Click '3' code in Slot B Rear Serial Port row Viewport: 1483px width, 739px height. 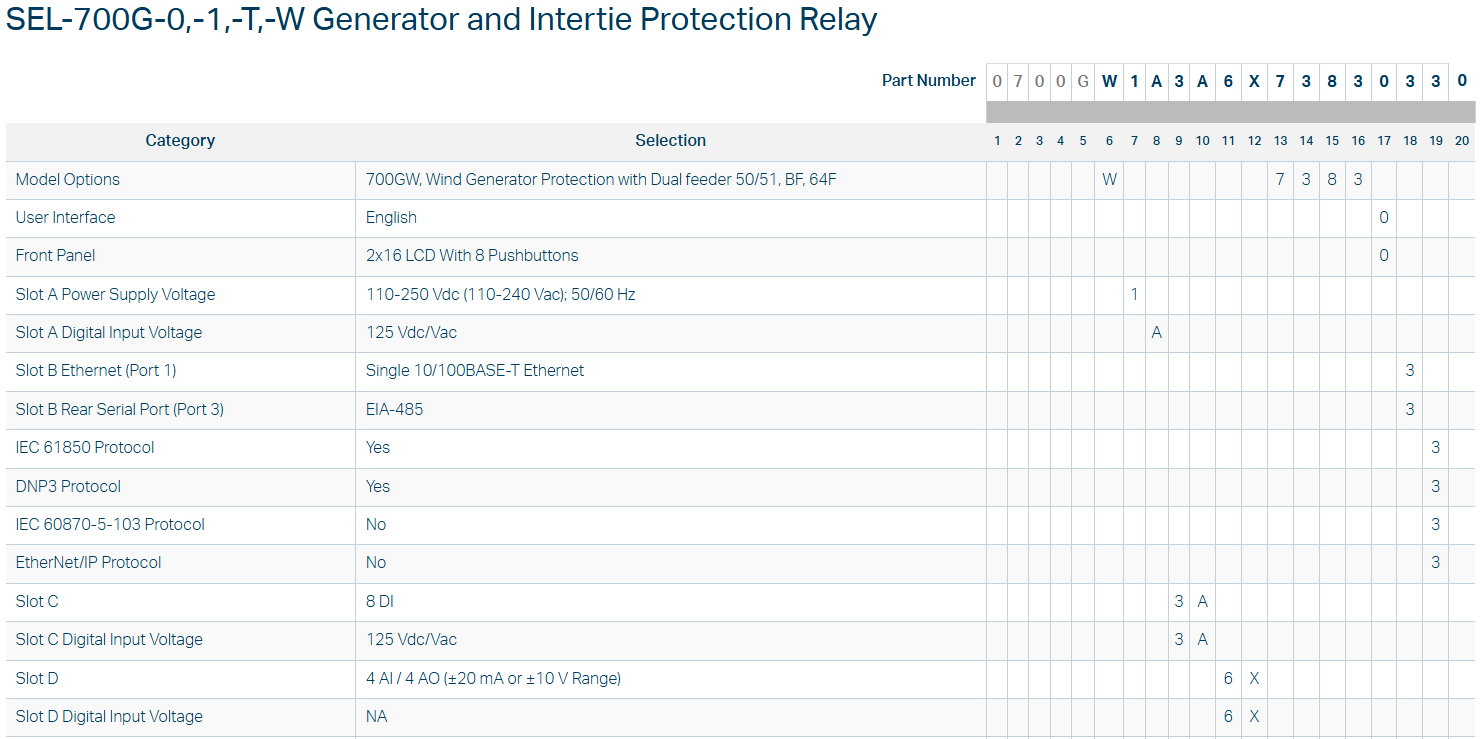point(1410,410)
